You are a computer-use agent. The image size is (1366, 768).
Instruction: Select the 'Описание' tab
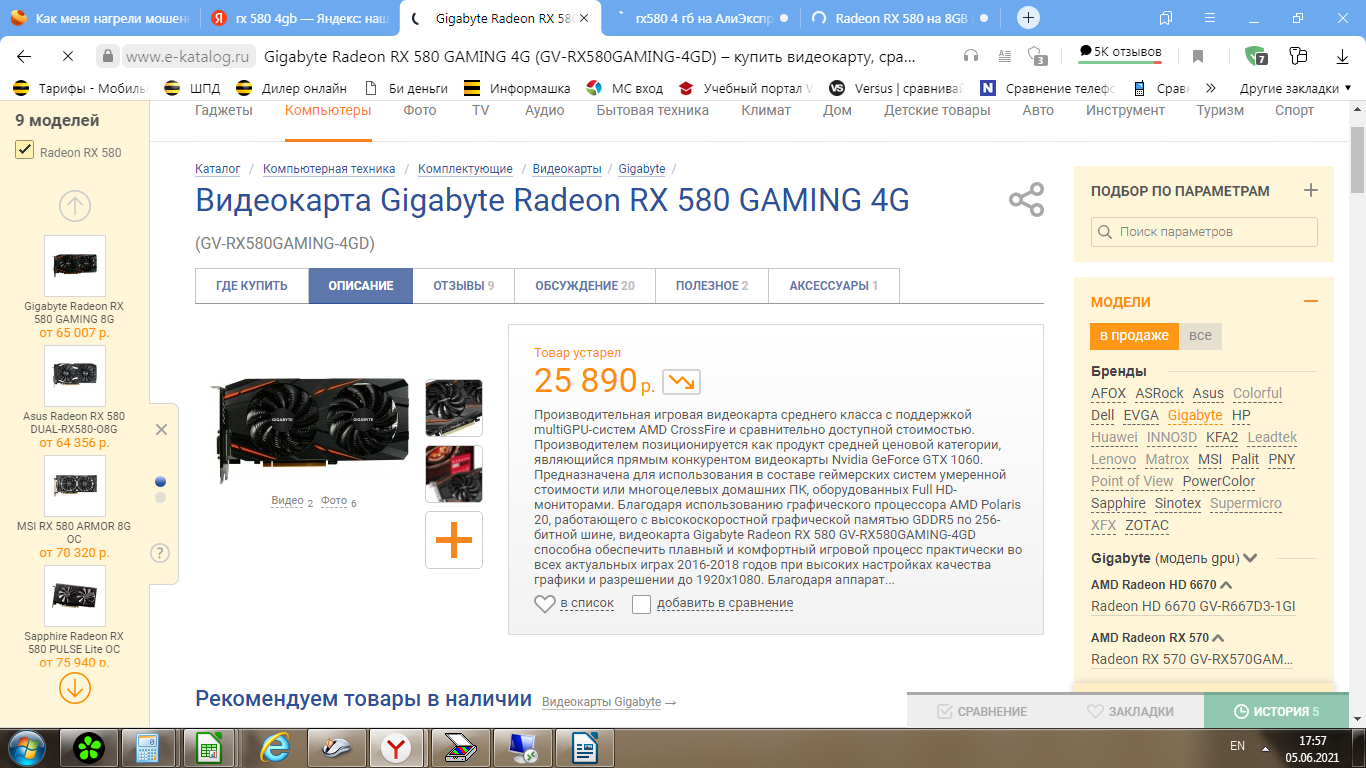click(x=361, y=286)
